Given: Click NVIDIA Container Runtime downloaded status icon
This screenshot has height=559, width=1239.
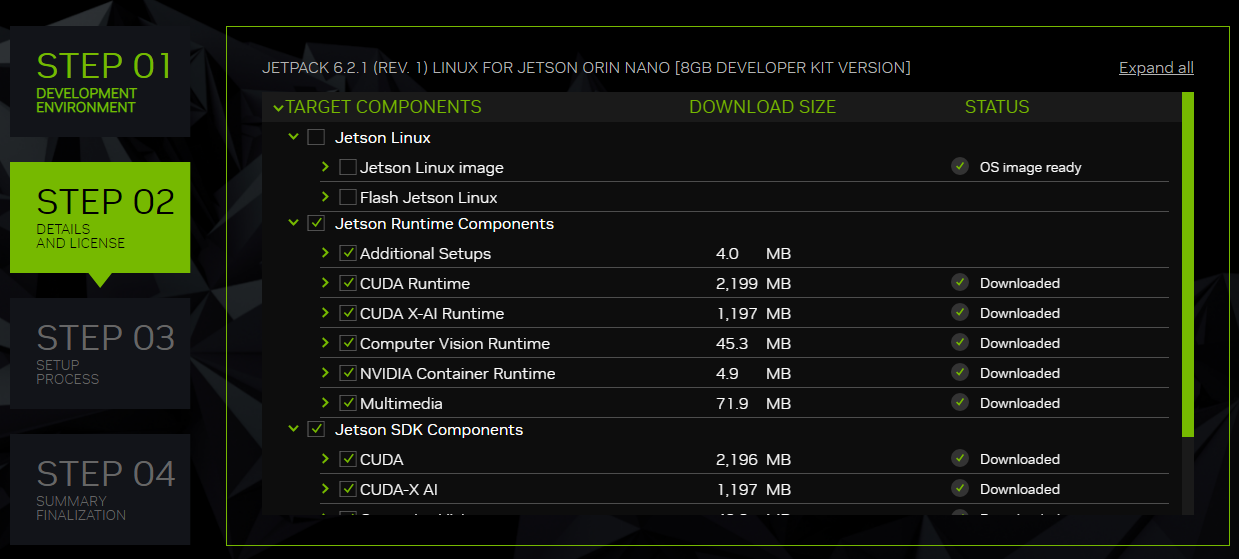Looking at the screenshot, I should point(960,373).
